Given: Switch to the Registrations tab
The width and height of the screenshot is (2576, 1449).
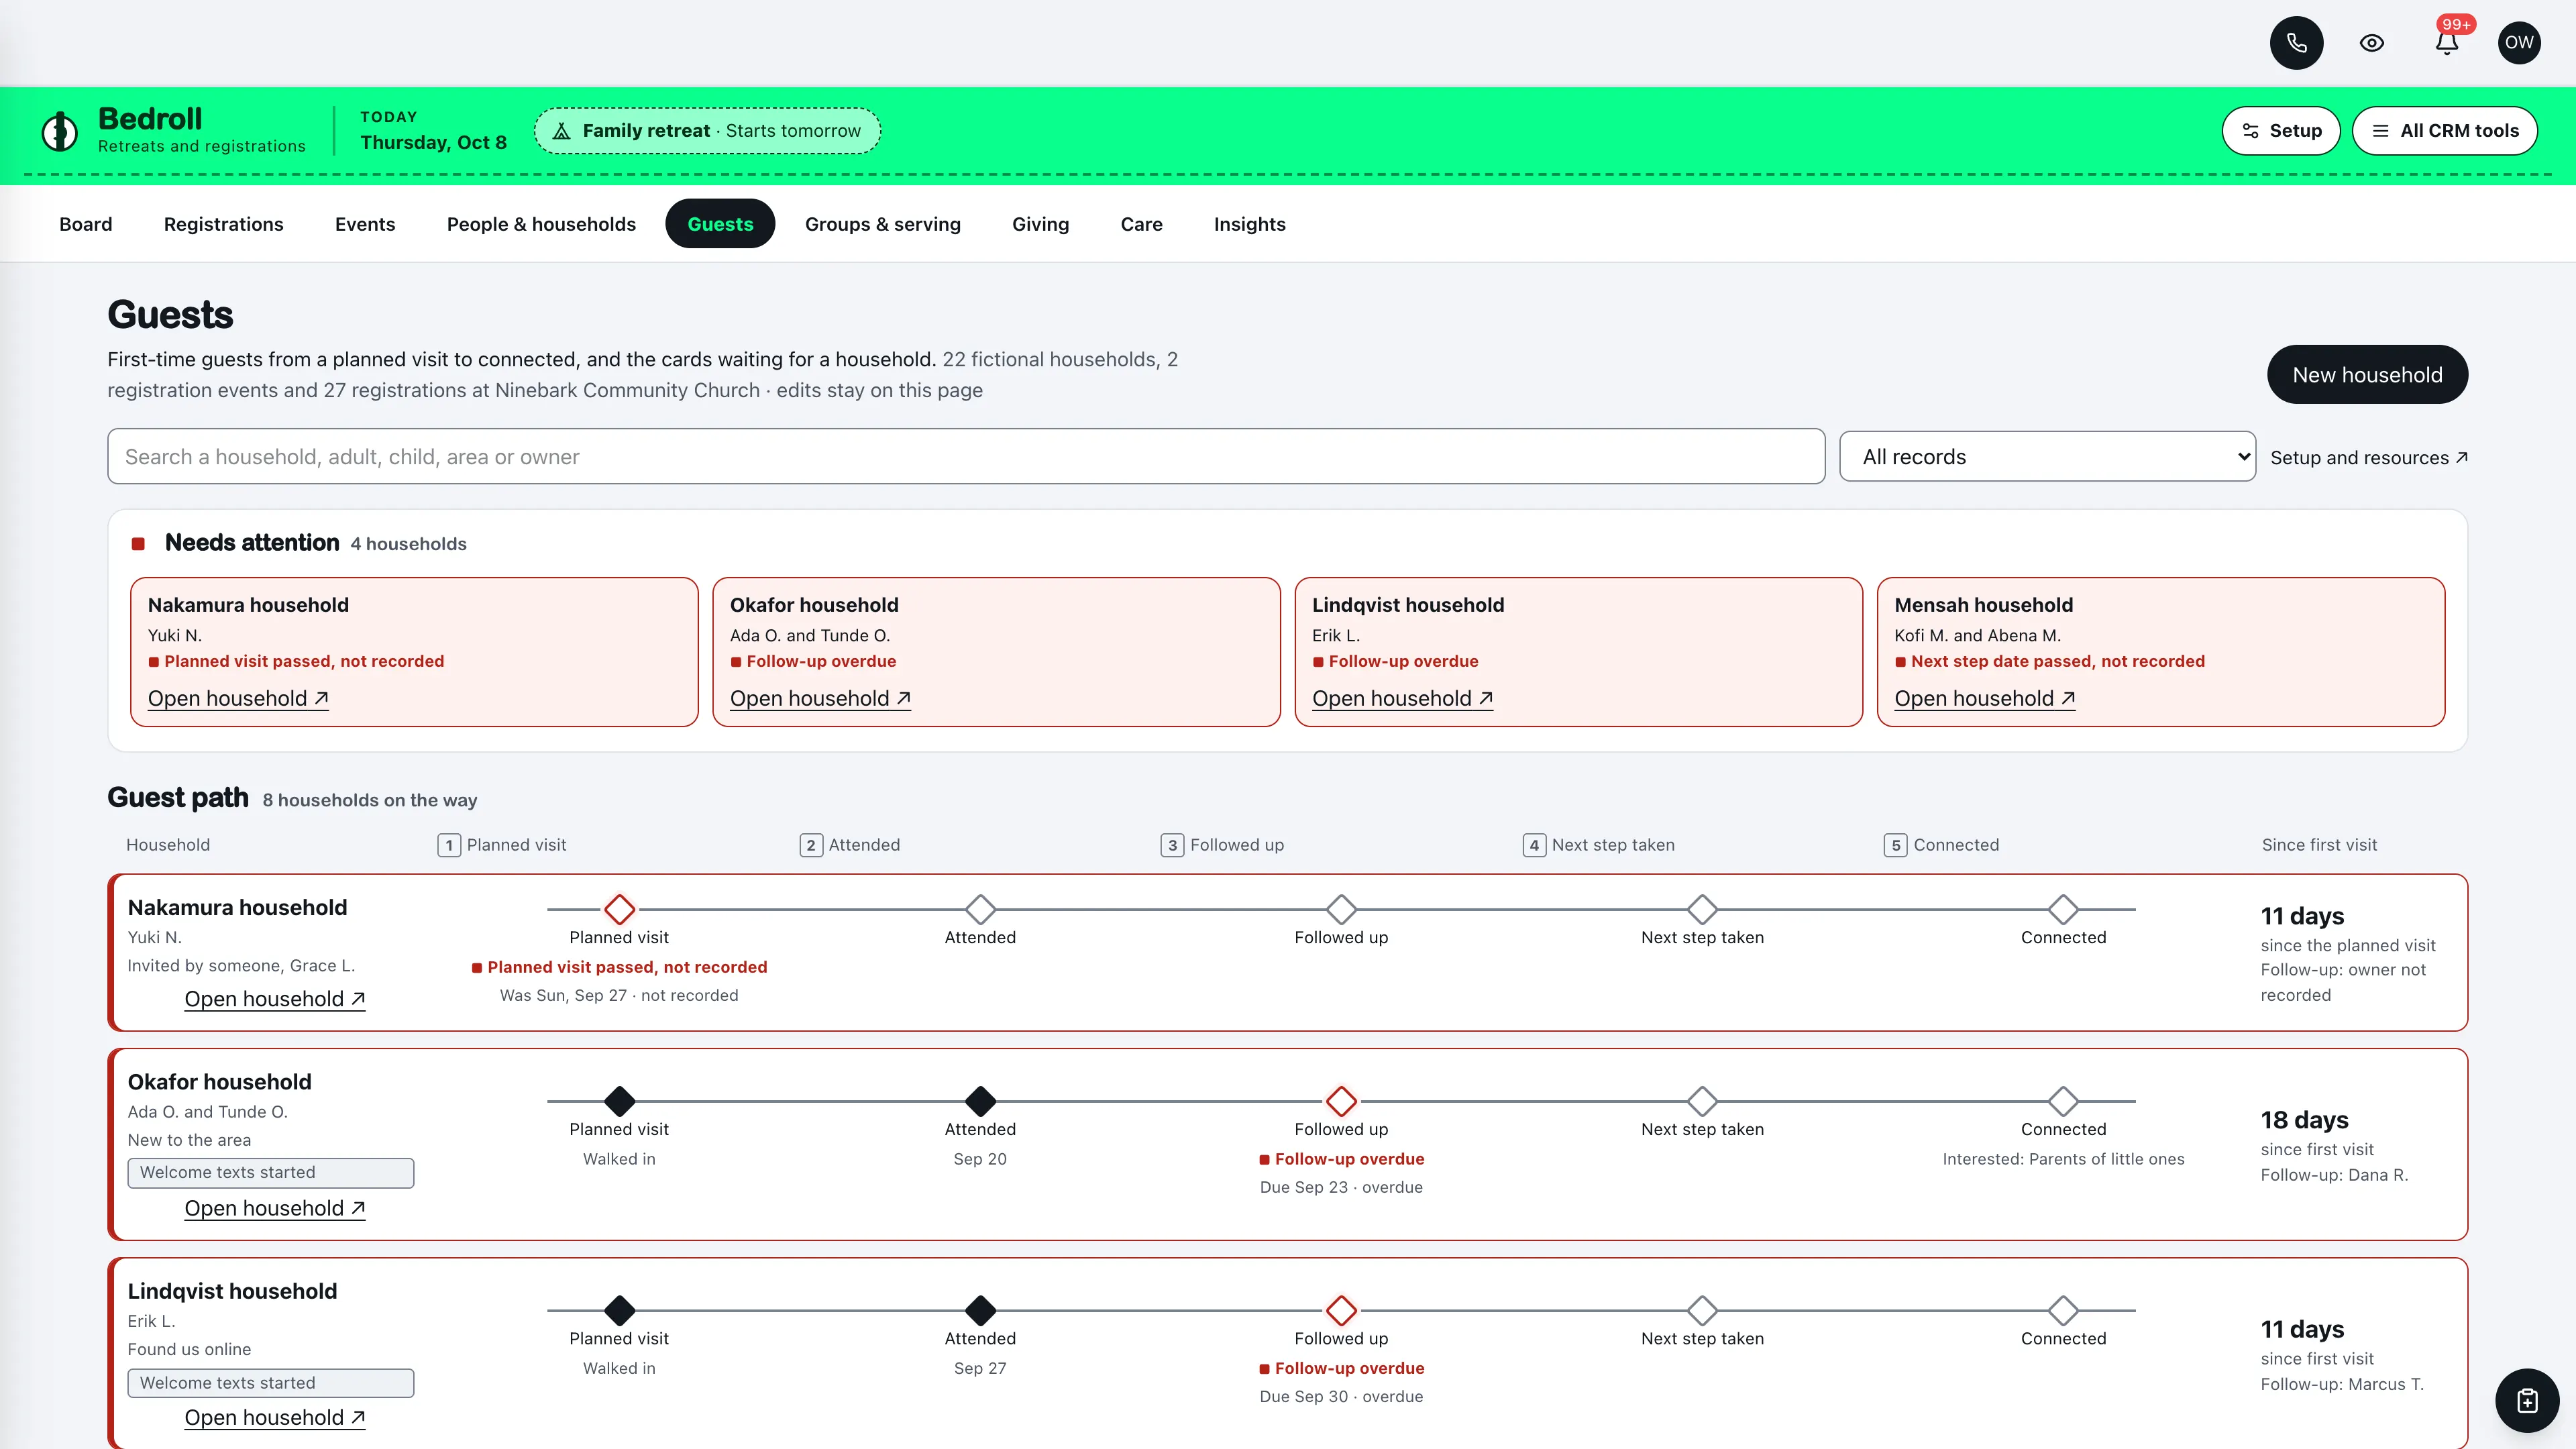Looking at the screenshot, I should 224,224.
